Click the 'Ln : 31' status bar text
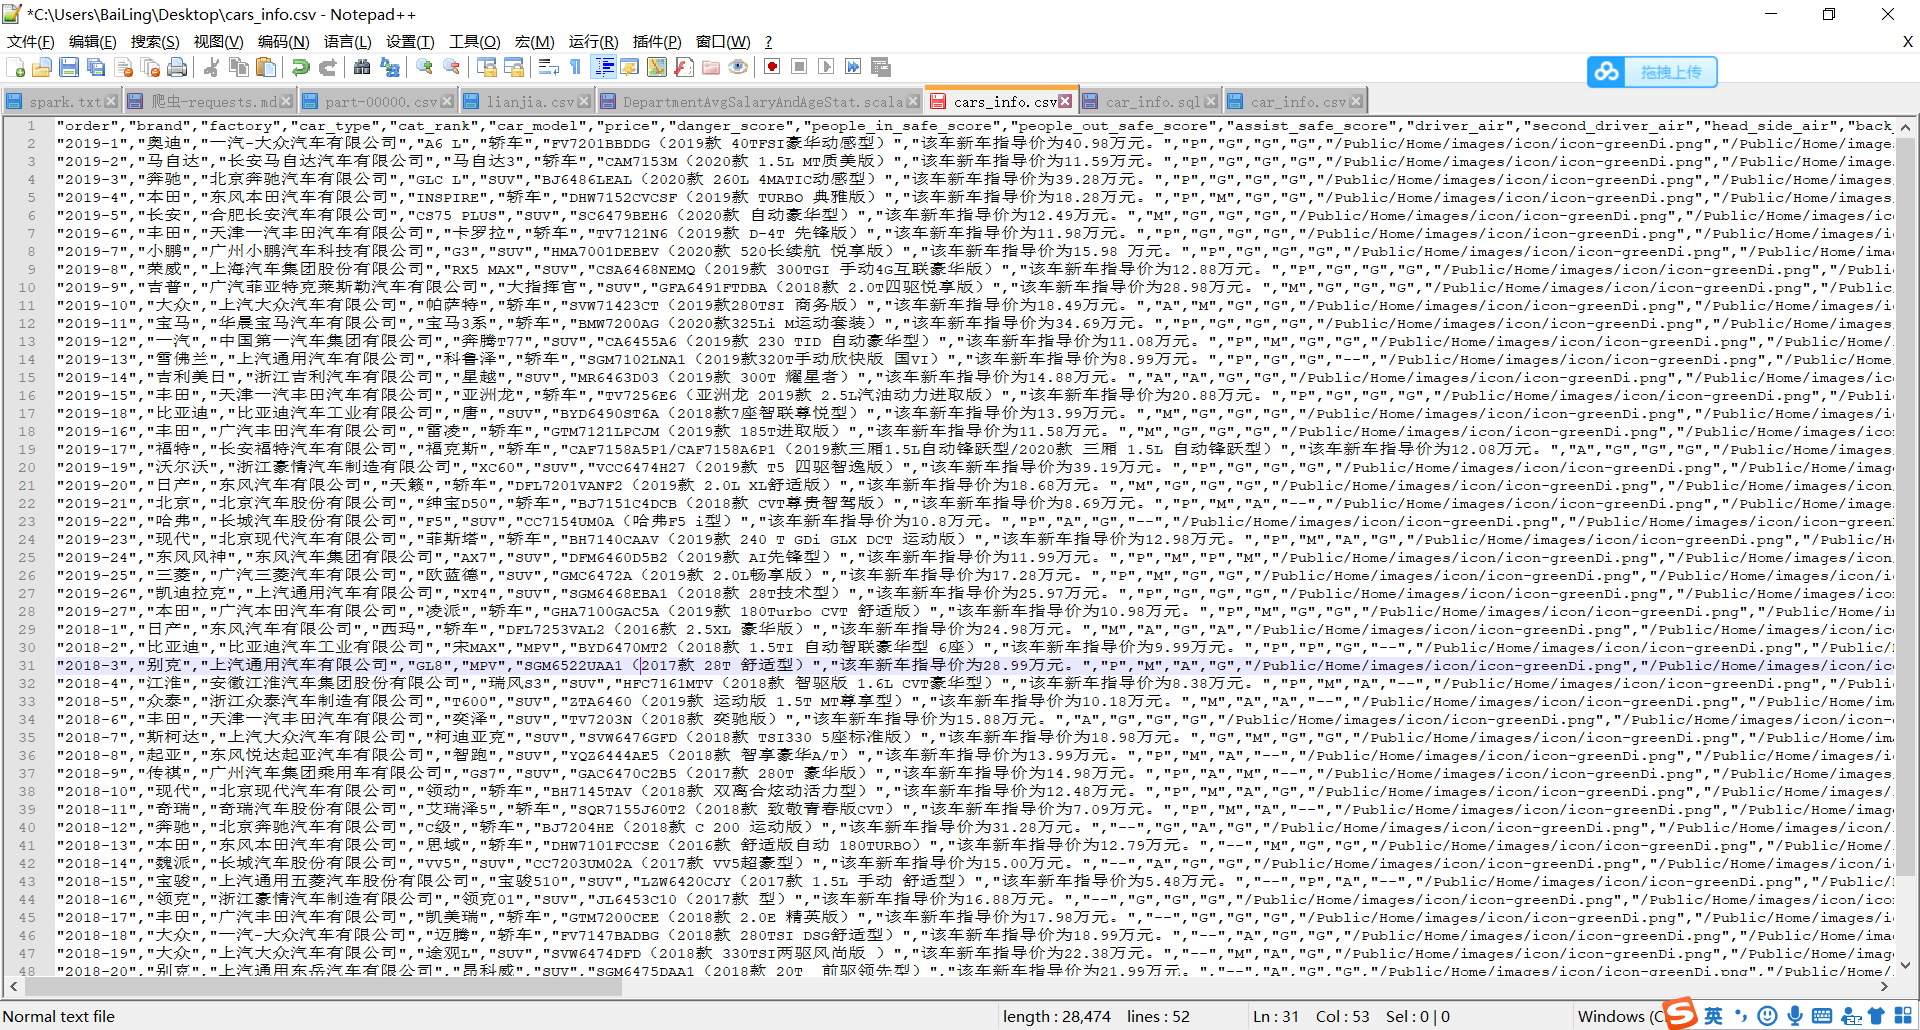 click(1276, 1017)
